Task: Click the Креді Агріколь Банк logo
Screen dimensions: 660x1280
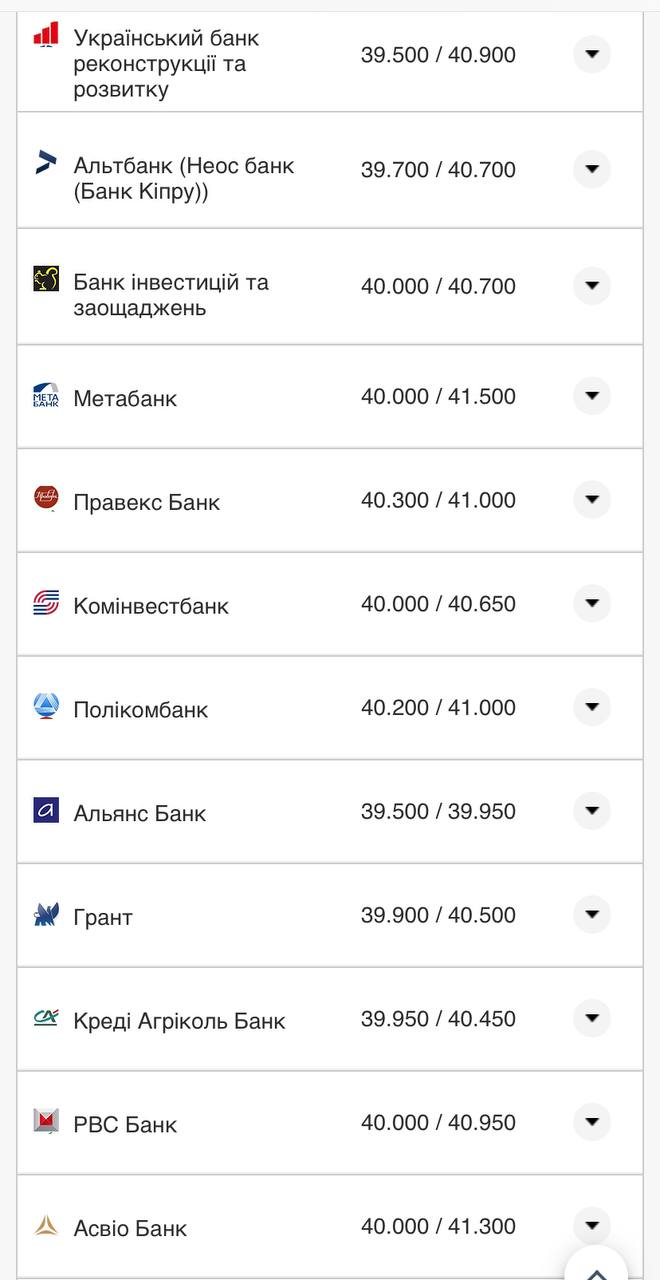Action: point(46,1018)
